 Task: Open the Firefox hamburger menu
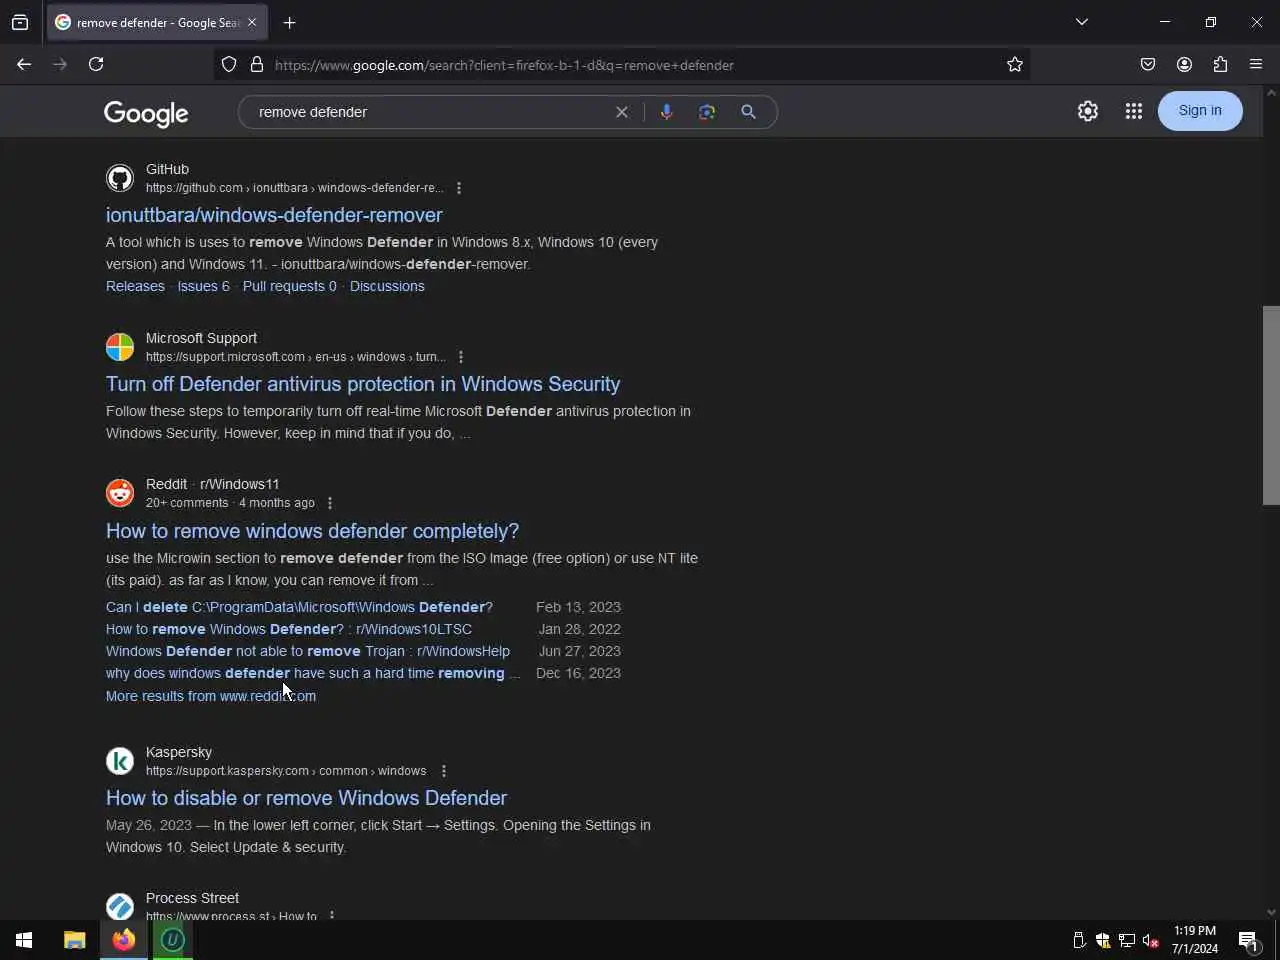coord(1256,64)
